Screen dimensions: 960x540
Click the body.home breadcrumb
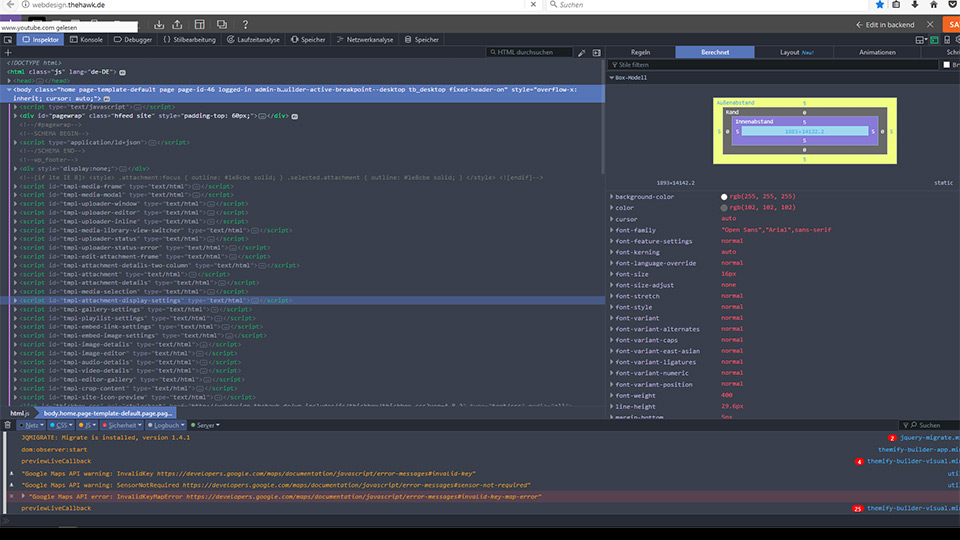107,413
